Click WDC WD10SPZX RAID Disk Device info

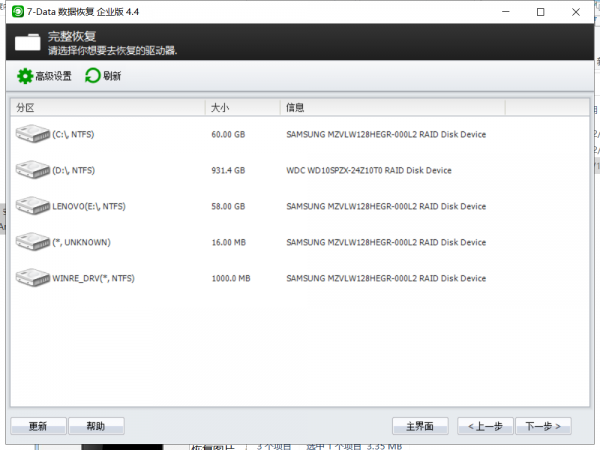pos(369,170)
